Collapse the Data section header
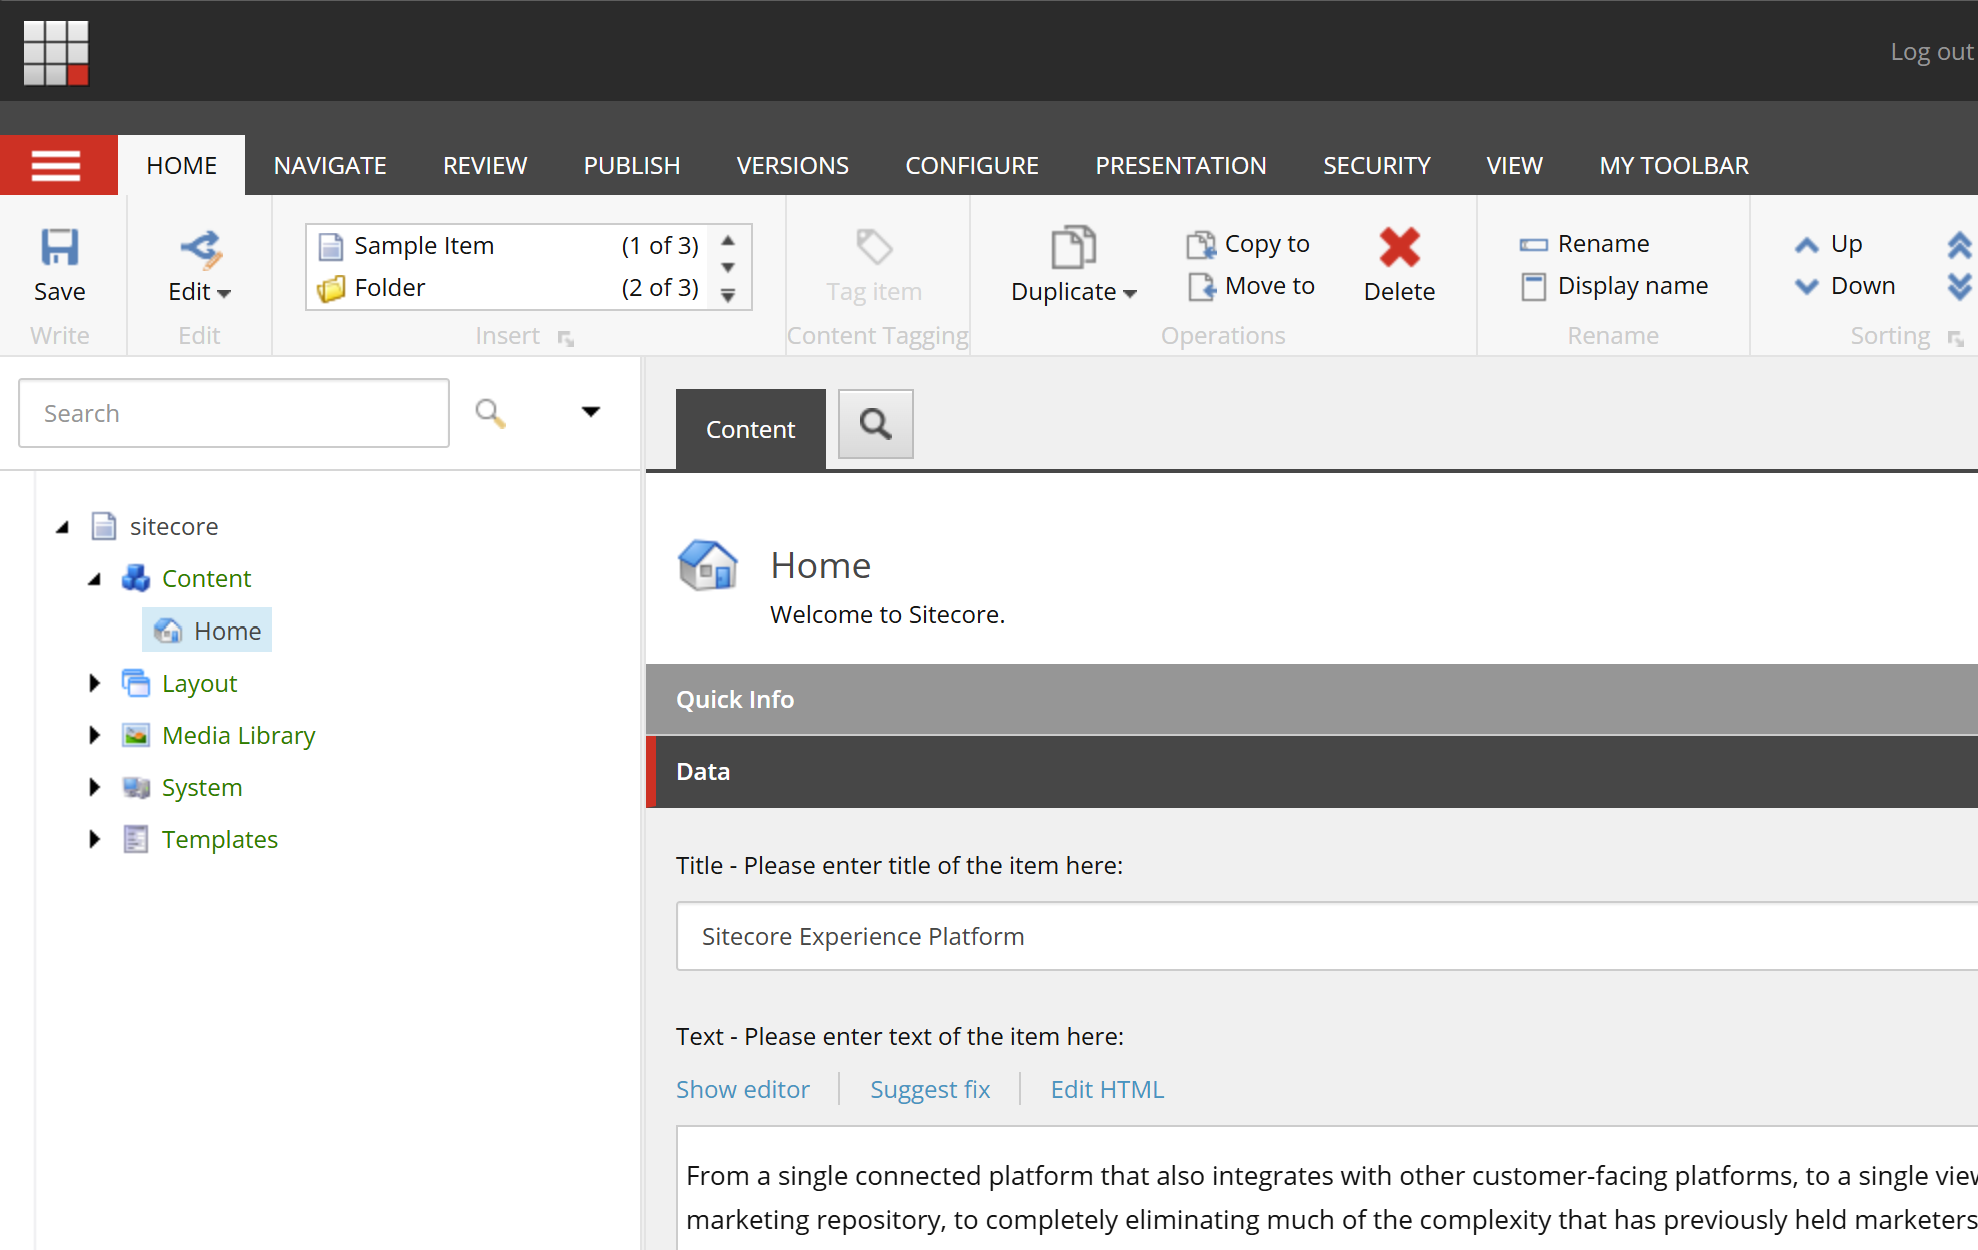This screenshot has width=1978, height=1250. click(1312, 771)
